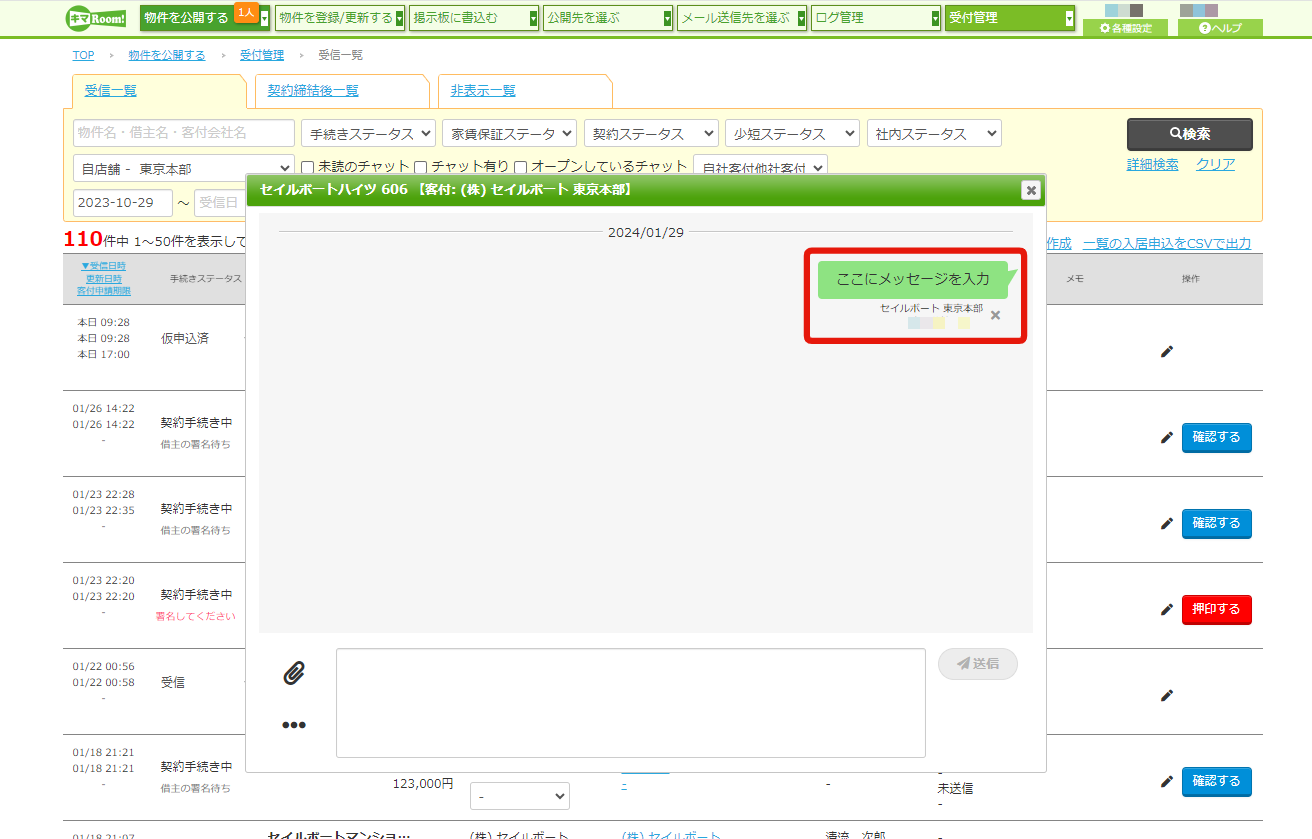Viewport: 1312px width, 839px height.
Task: Open 契約ステータス dropdown
Action: pos(651,133)
